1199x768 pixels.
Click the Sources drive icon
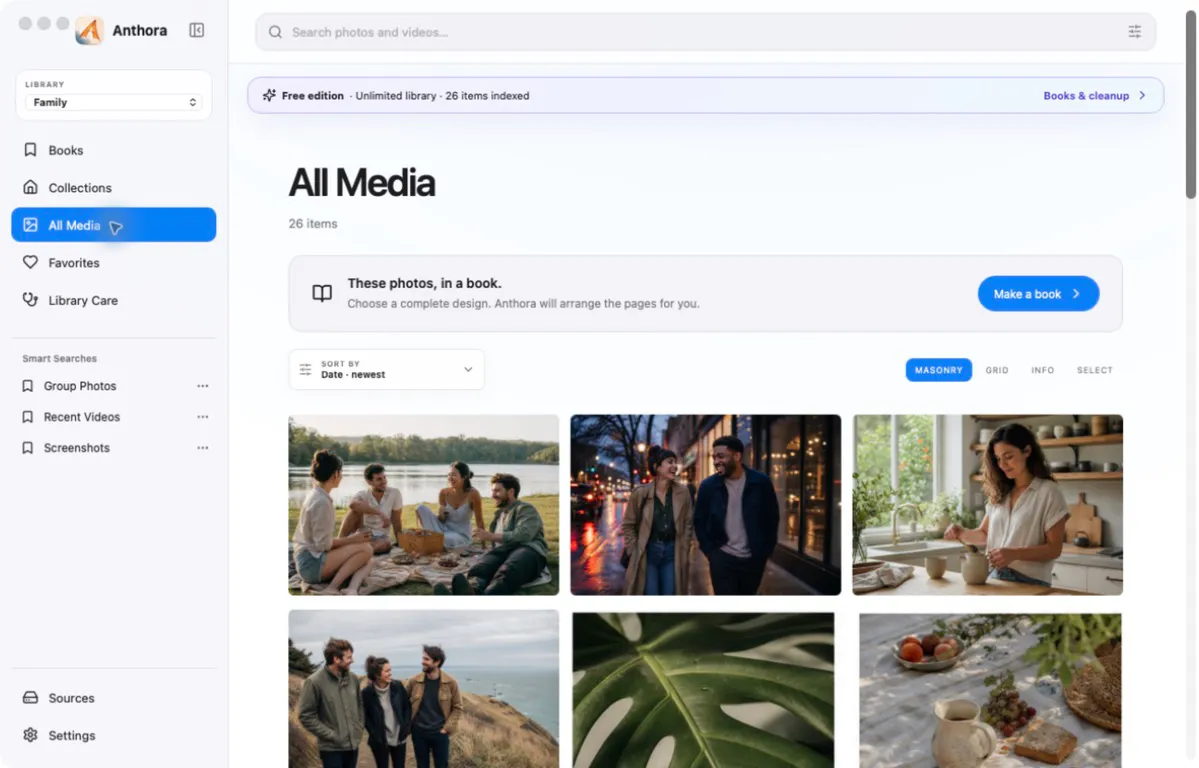31,698
